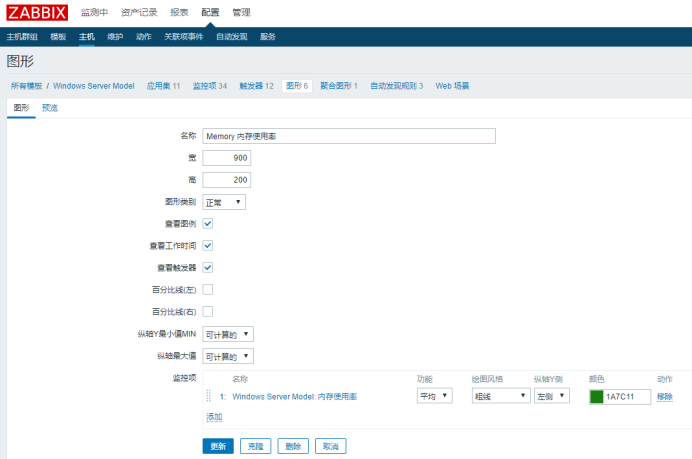692x459 pixels.
Task: Open 聚合图形 1 link
Action: pos(339,86)
